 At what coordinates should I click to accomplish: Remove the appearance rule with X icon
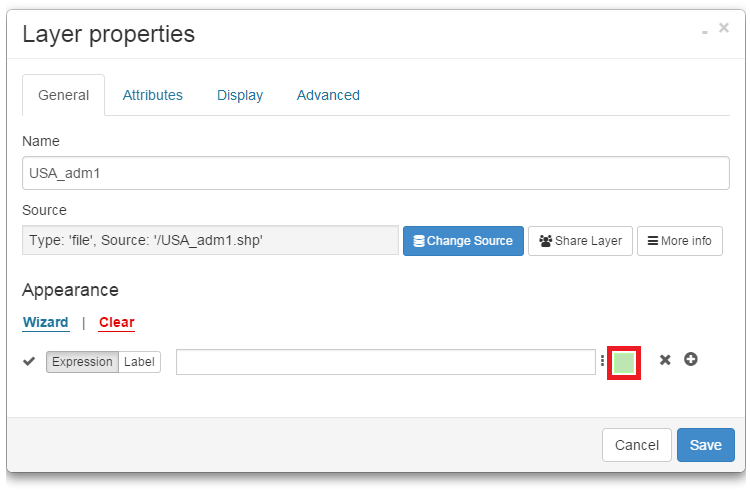click(x=665, y=360)
